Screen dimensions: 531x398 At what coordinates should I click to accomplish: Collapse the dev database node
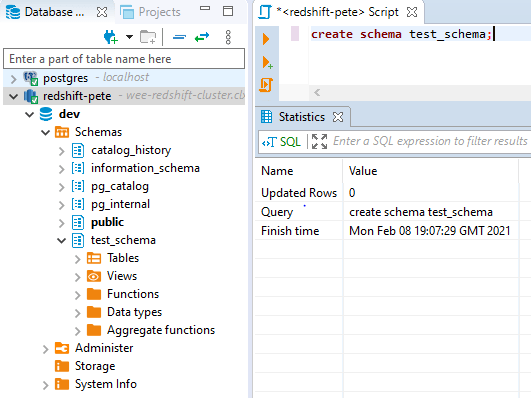point(30,115)
